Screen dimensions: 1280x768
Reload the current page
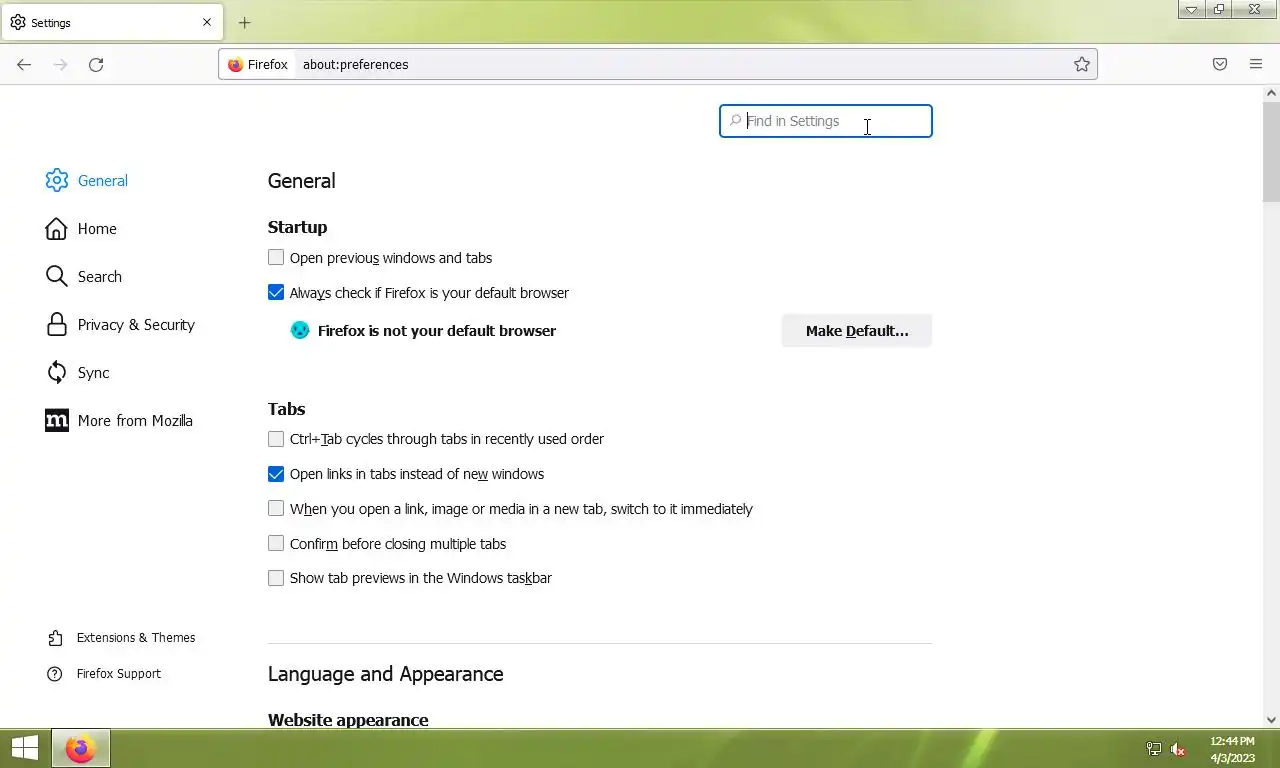pos(96,64)
